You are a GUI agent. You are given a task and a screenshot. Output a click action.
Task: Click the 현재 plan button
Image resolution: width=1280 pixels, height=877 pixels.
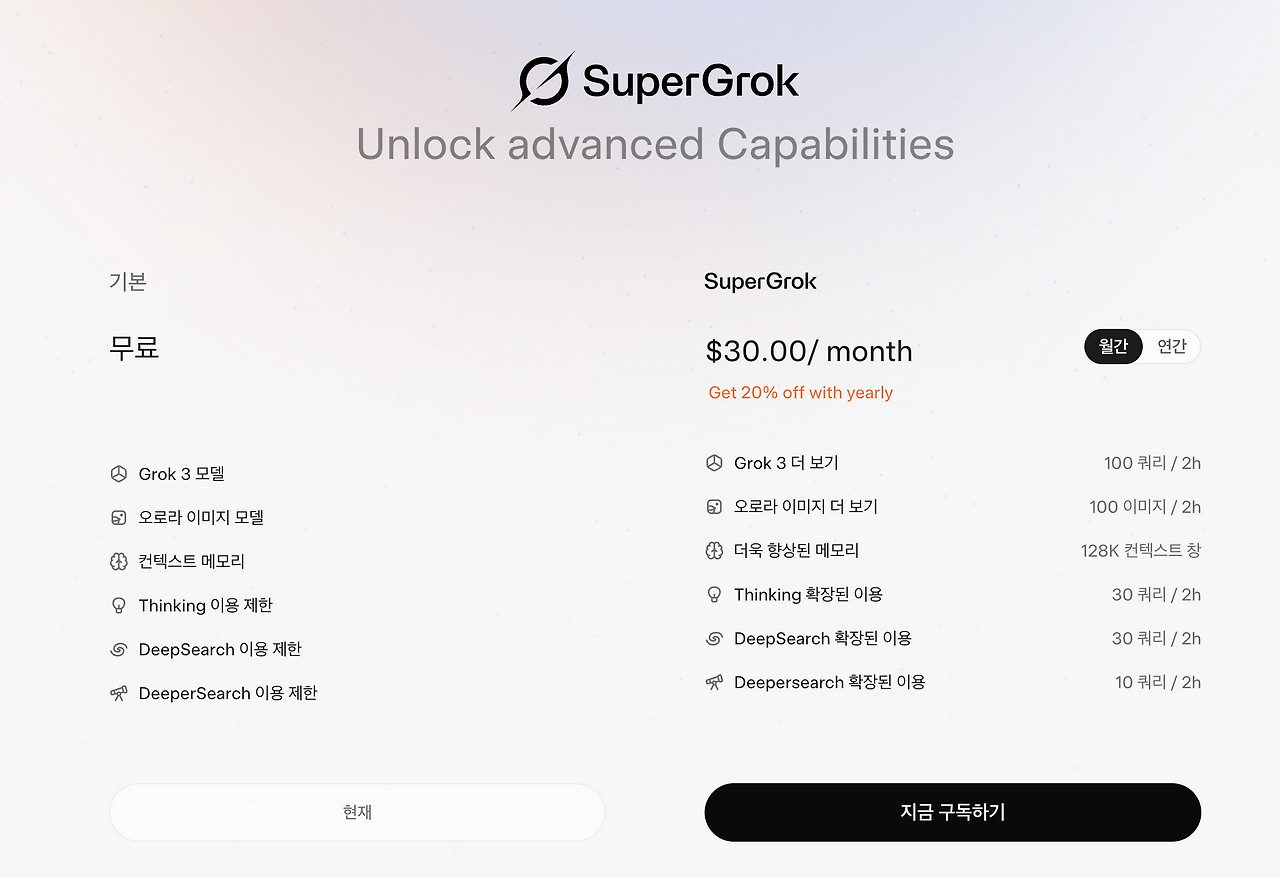[357, 812]
